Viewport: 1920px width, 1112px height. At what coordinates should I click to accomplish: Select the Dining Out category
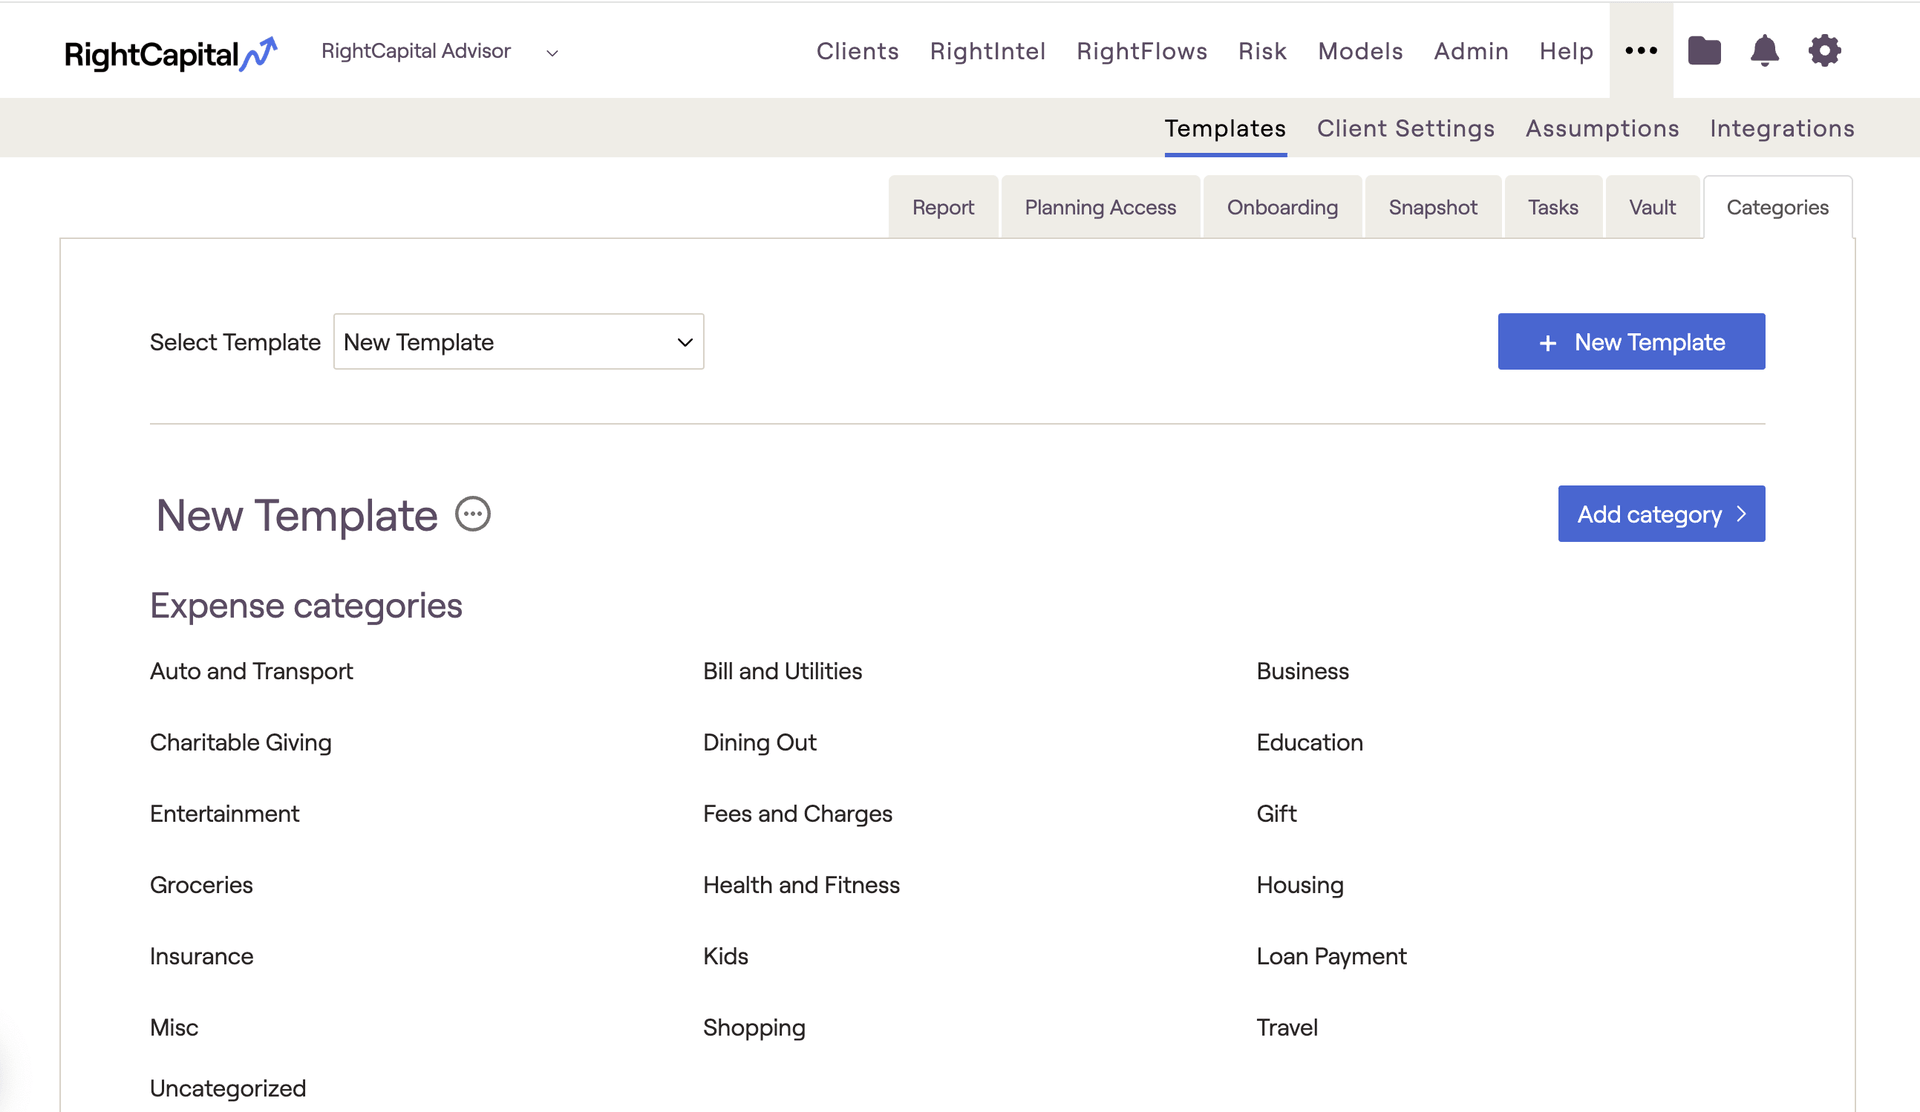[x=759, y=742]
